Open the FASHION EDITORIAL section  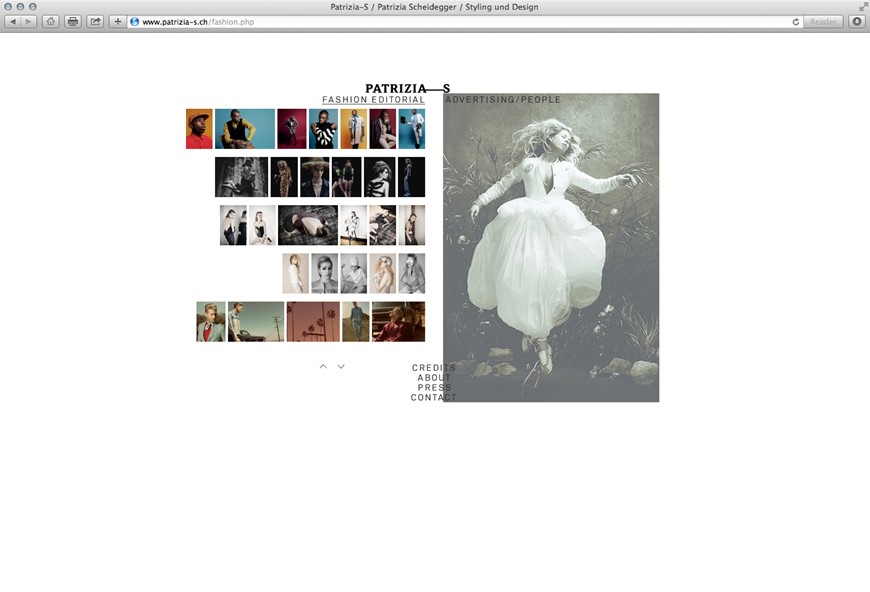pos(373,100)
